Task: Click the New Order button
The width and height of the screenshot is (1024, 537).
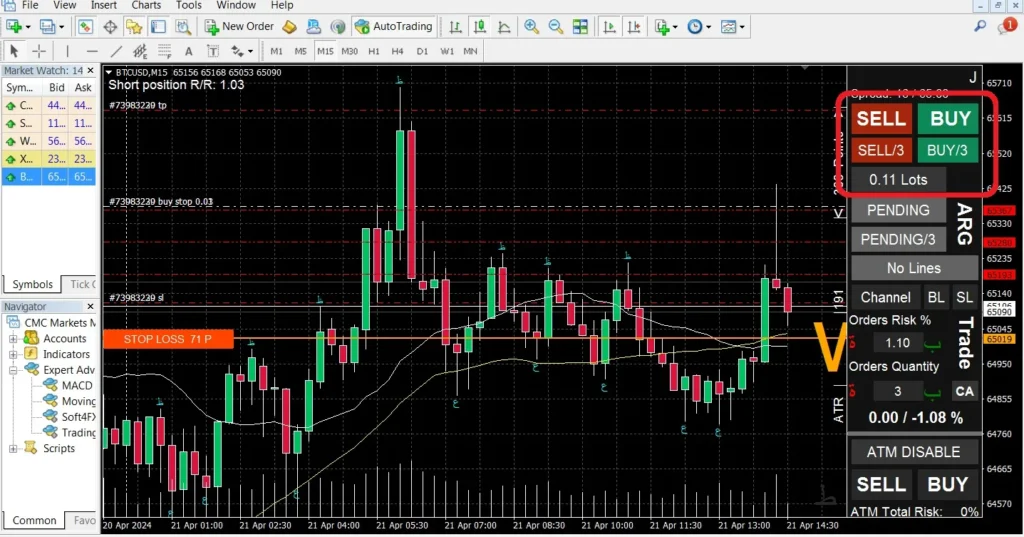Action: pos(239,27)
